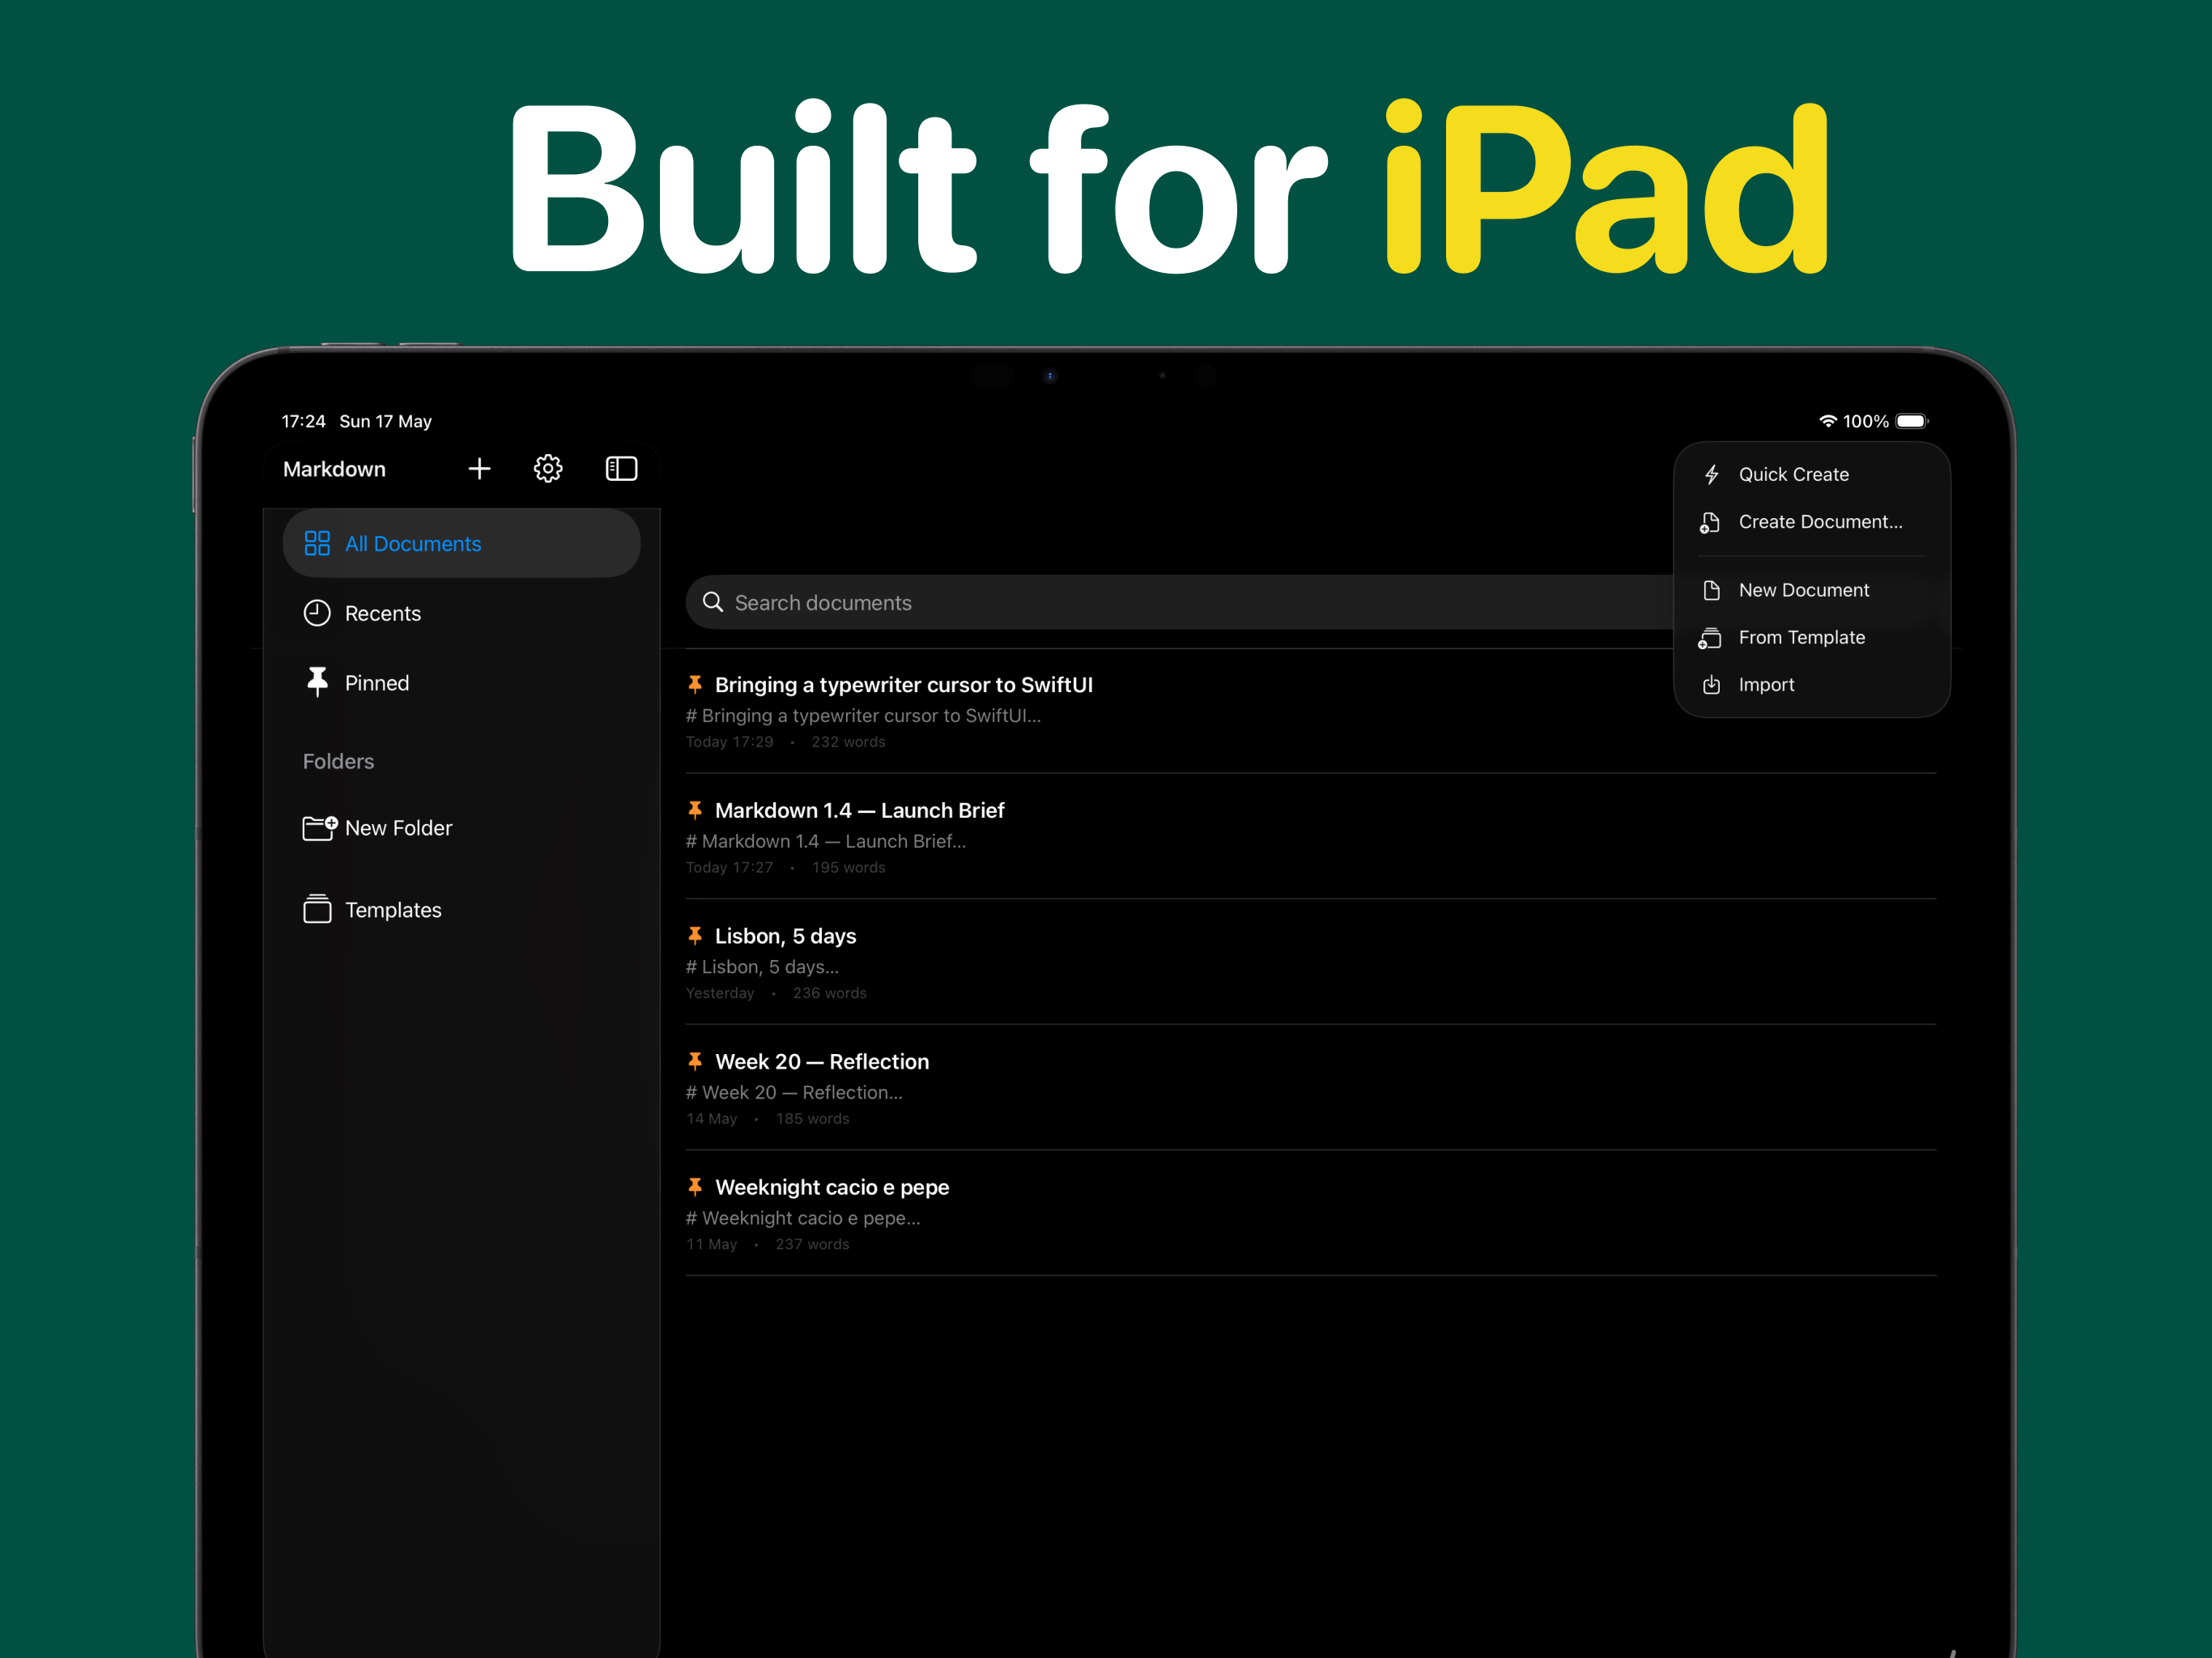Create a New Folder from the sidebar
Image resolution: width=2212 pixels, height=1658 pixels.
point(461,828)
